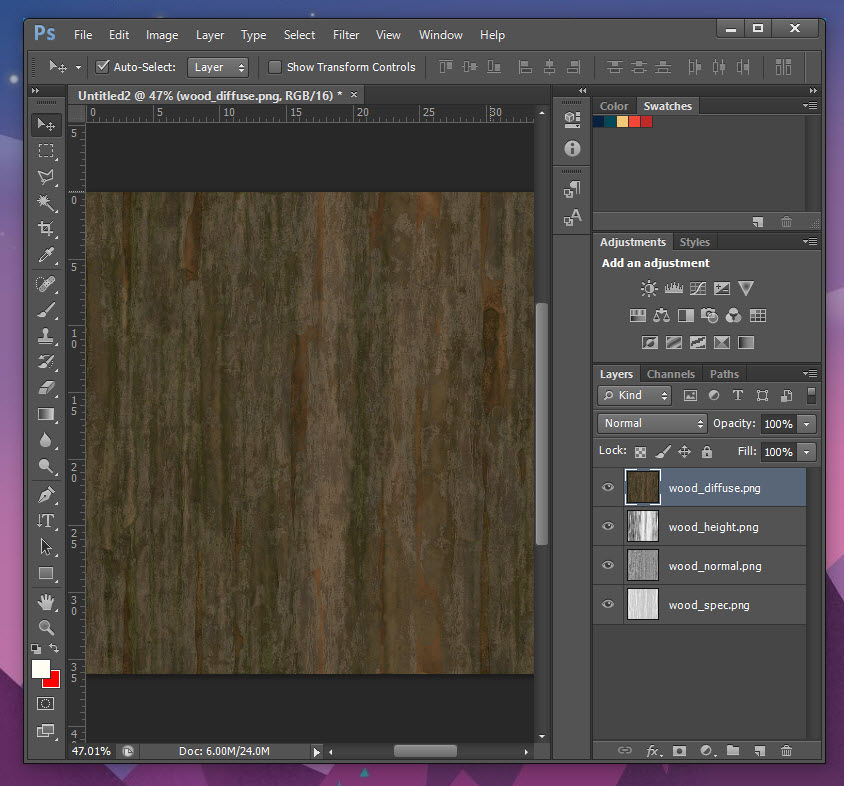Disable the Auto-Select checkbox
The height and width of the screenshot is (786, 844).
102,67
